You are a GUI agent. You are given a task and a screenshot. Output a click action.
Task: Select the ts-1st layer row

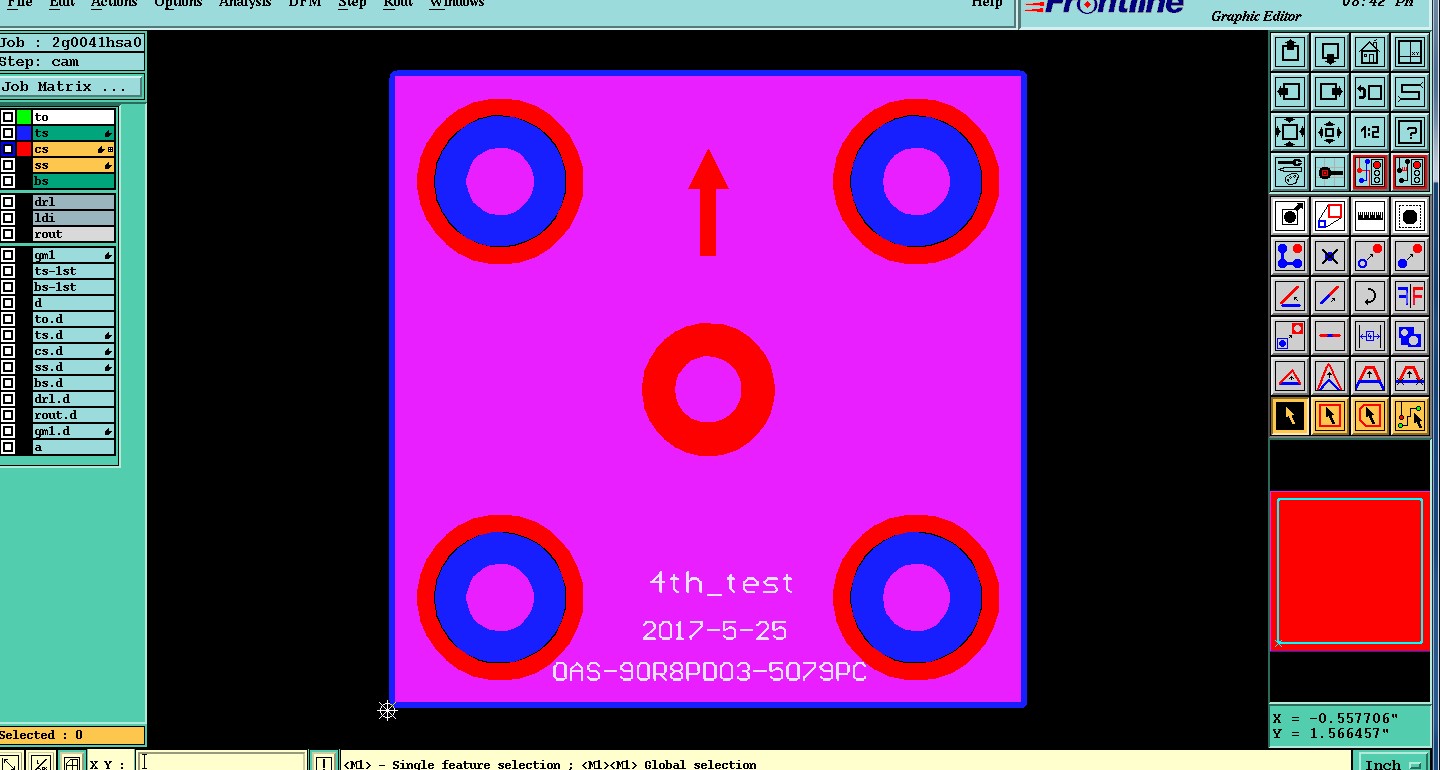tap(73, 271)
